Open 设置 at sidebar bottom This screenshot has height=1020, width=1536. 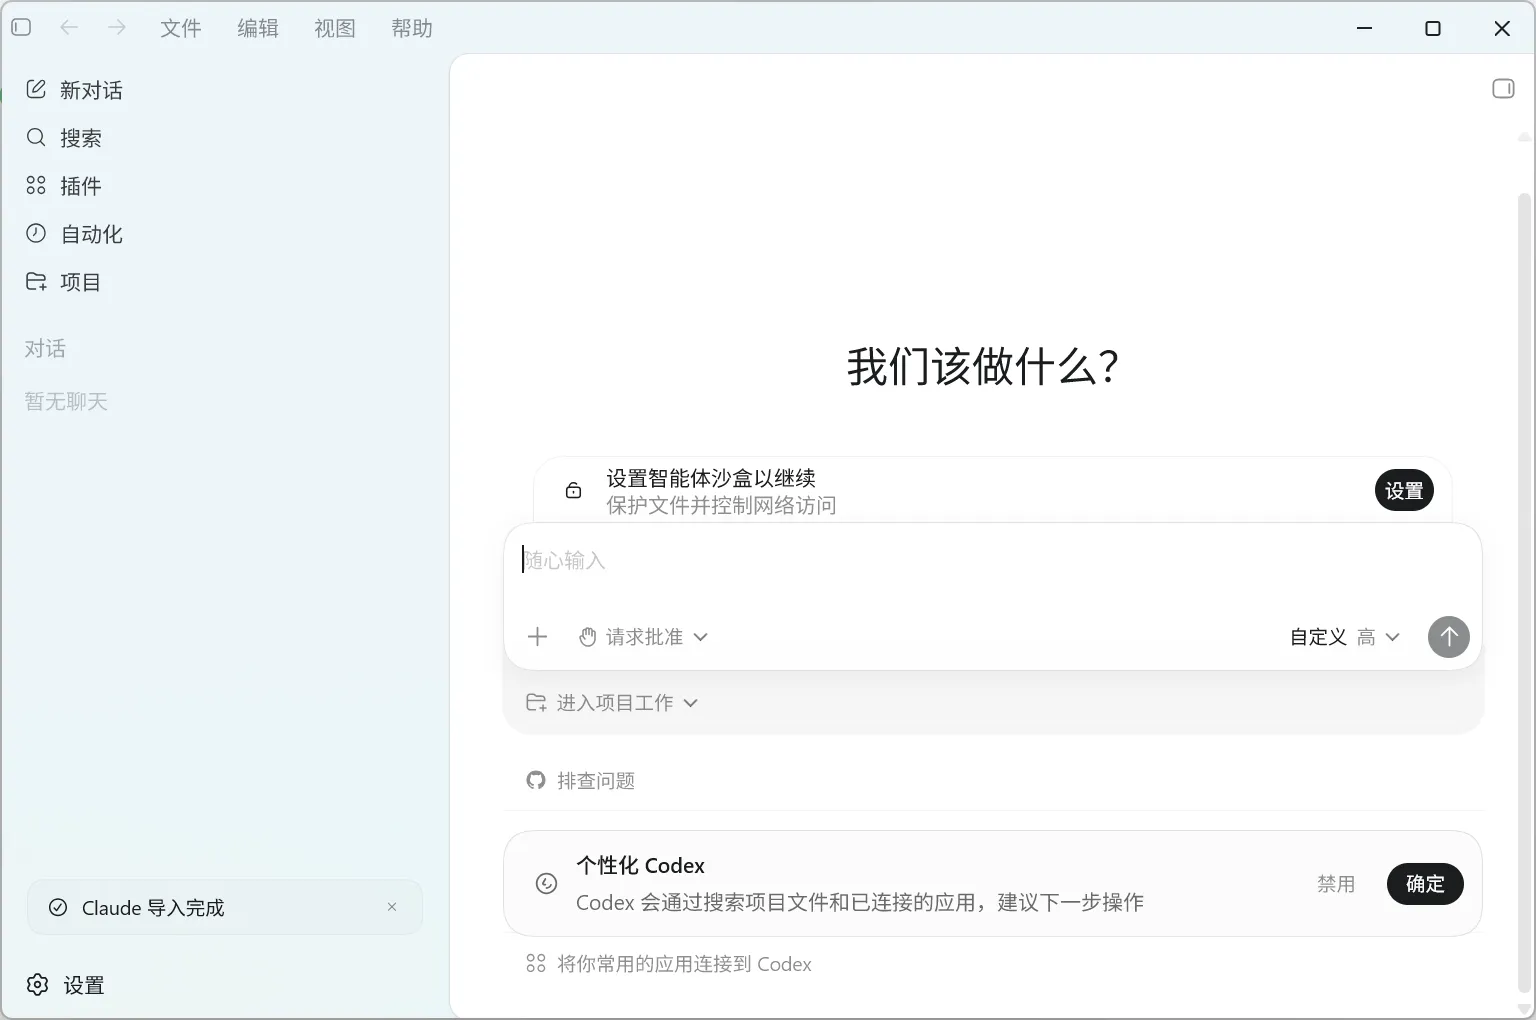tap(66, 985)
